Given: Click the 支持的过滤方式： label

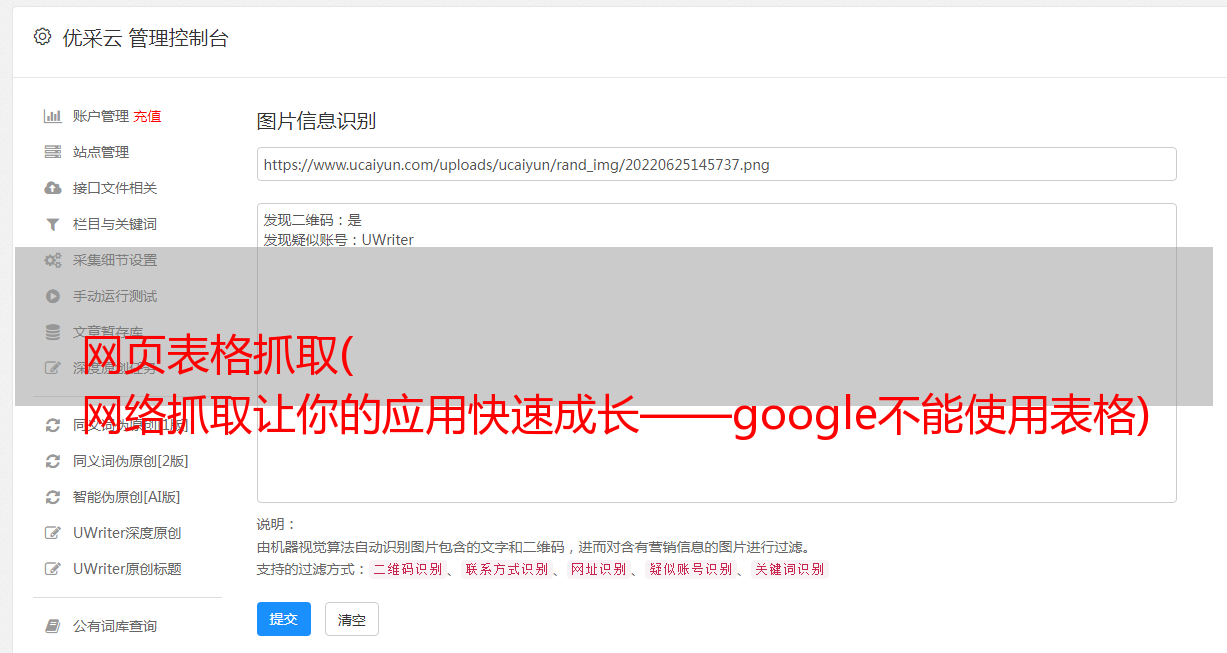Looking at the screenshot, I should (x=311, y=569).
